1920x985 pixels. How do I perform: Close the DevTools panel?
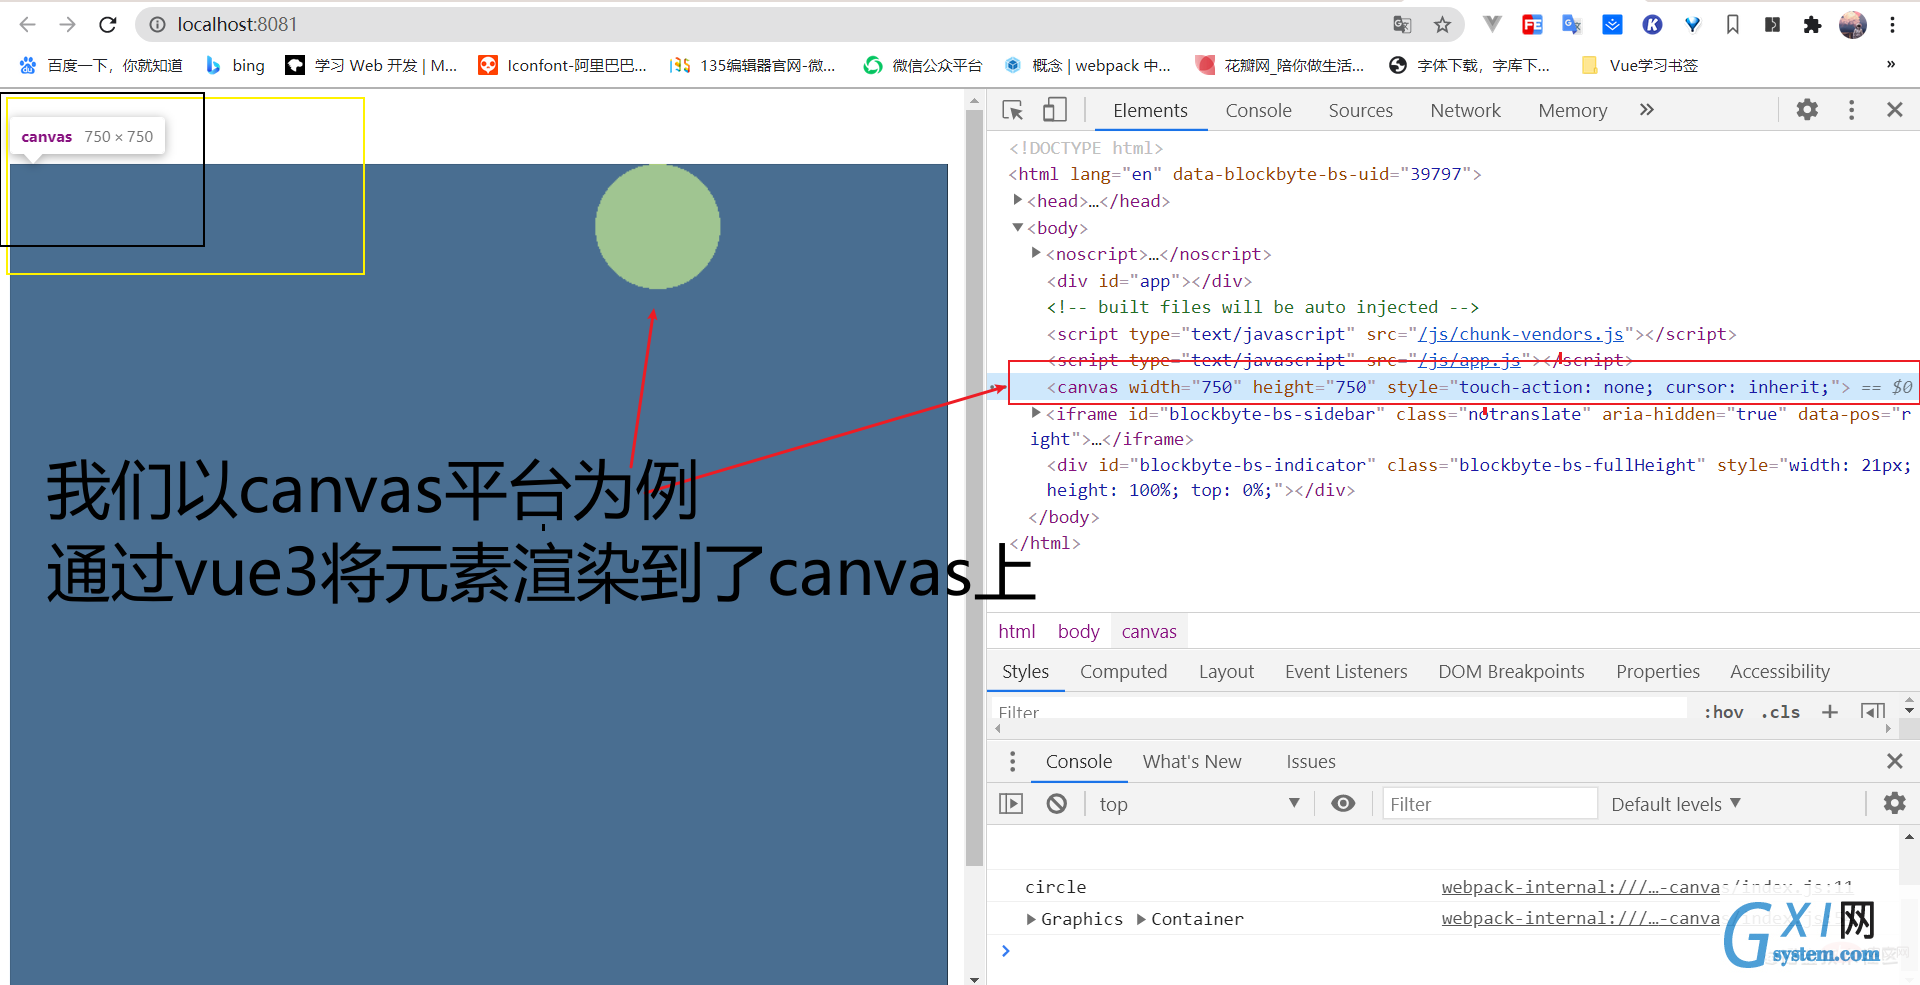click(1894, 110)
